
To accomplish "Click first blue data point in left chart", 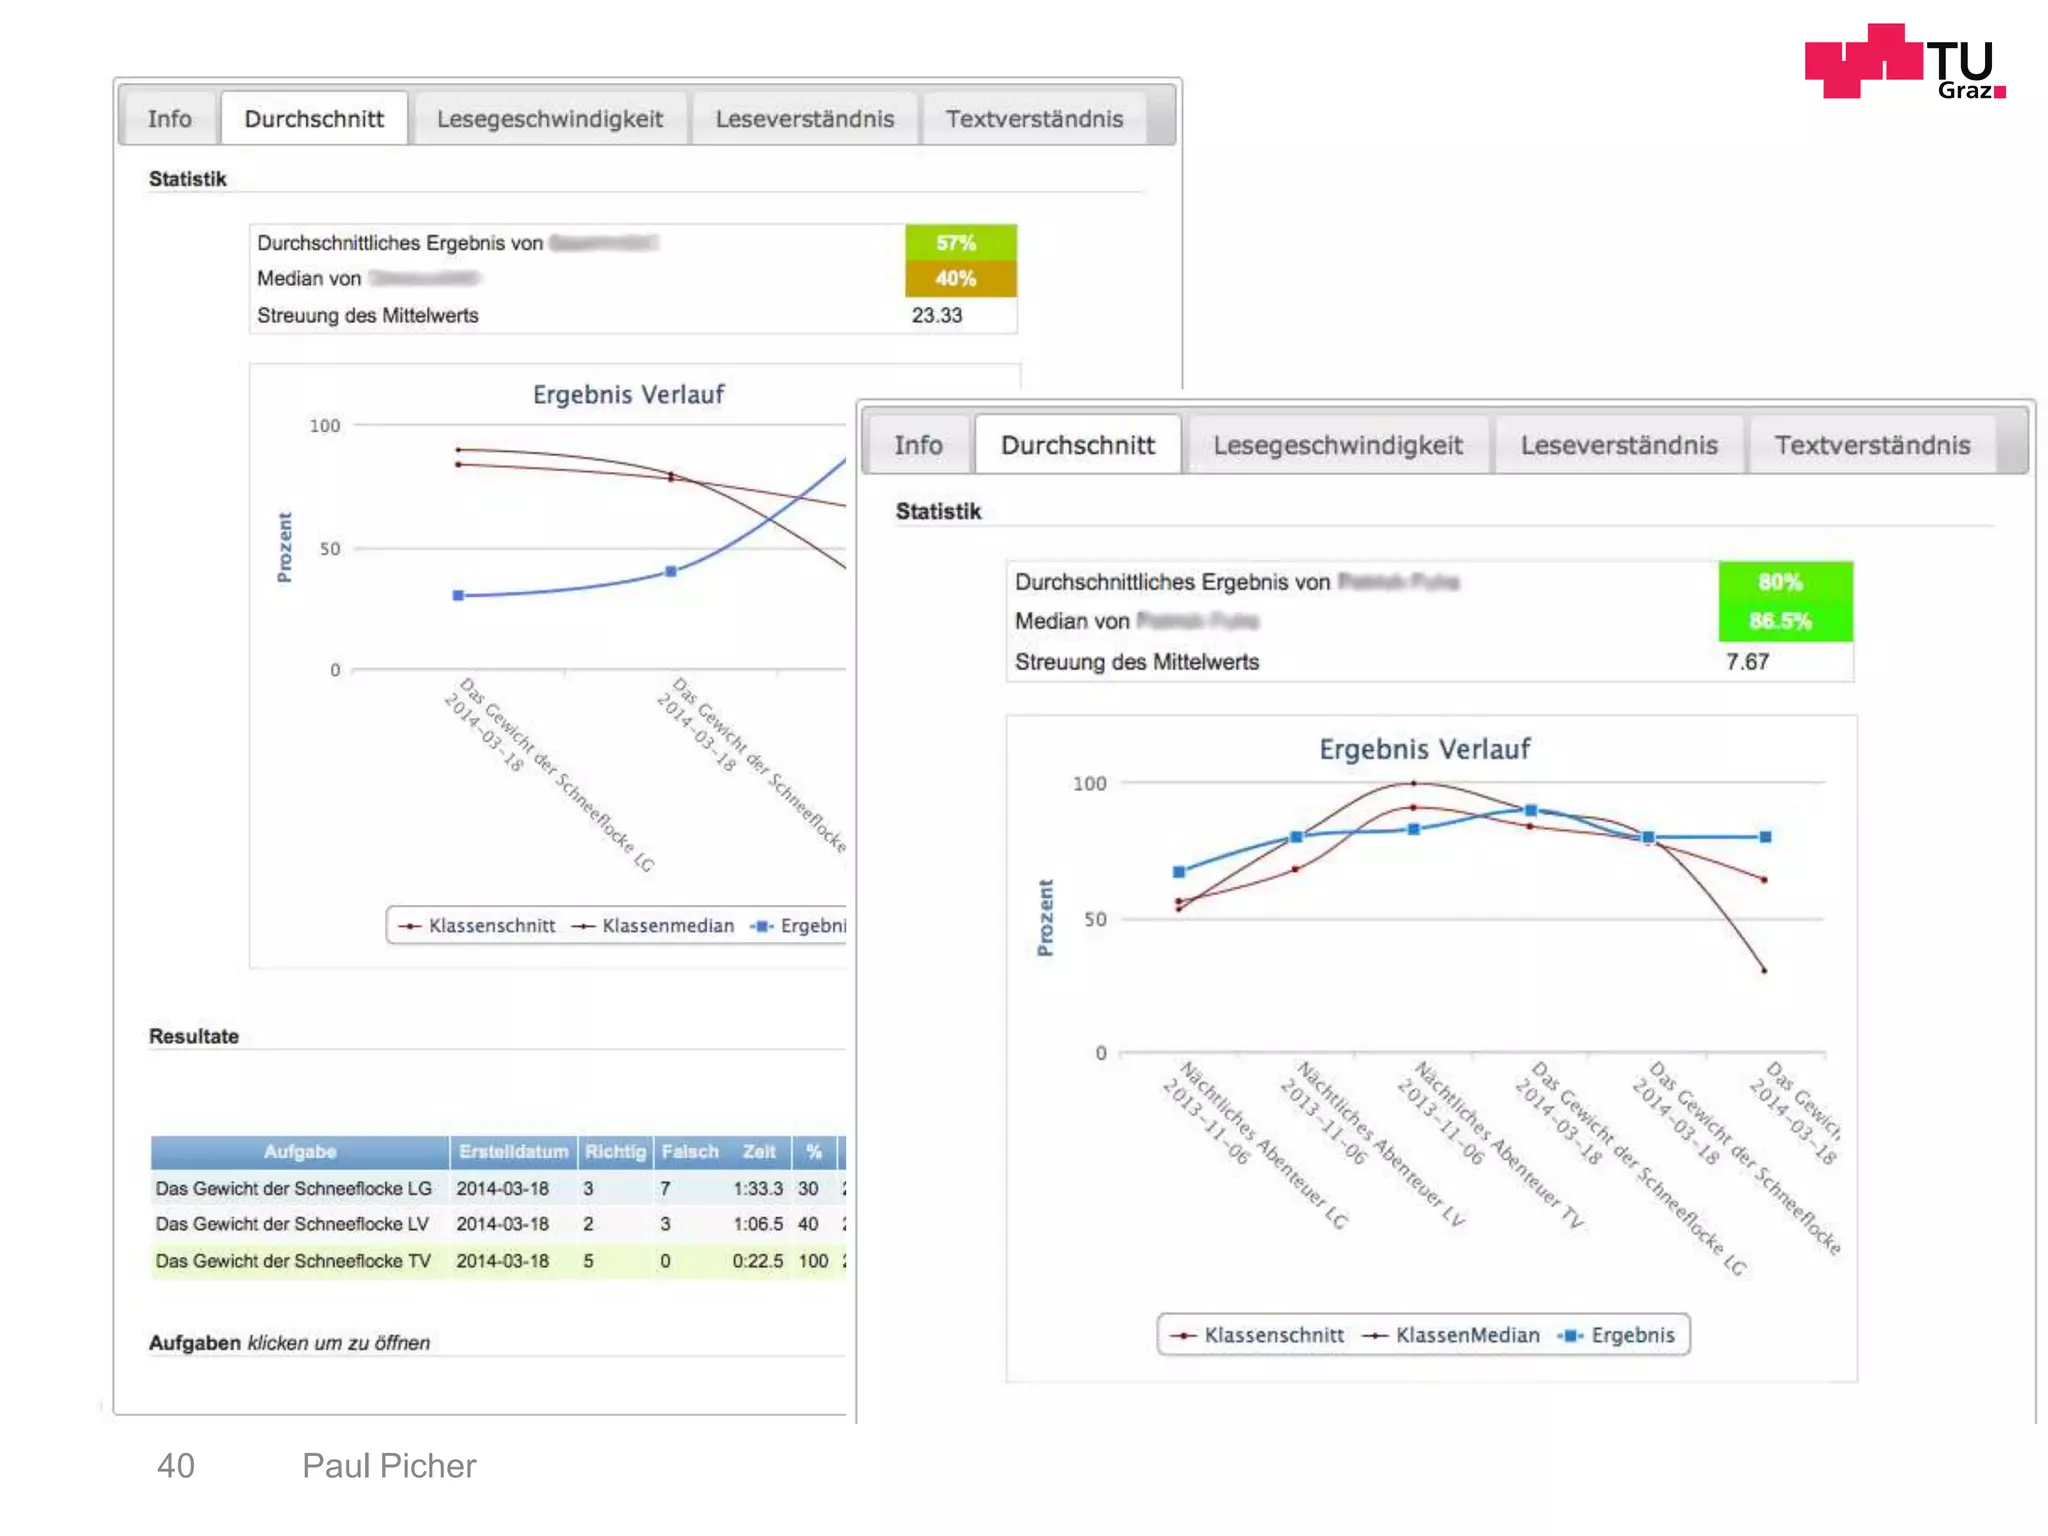I will click(x=458, y=595).
